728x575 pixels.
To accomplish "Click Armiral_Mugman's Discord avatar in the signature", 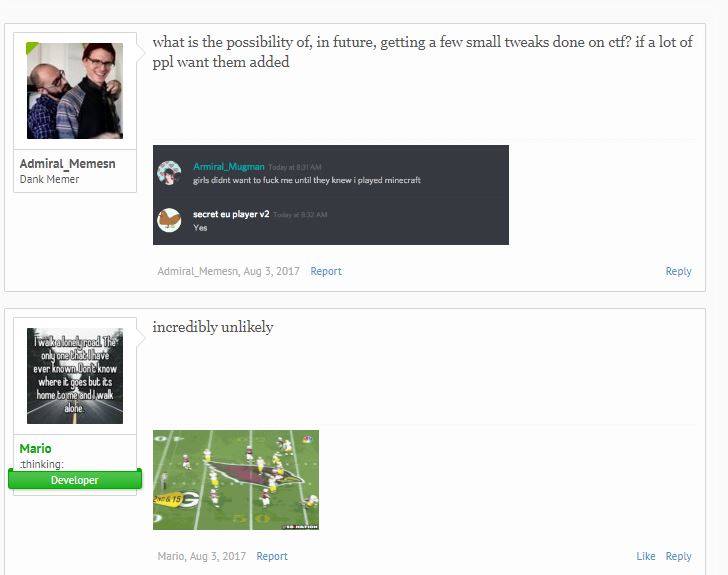I will coord(169,173).
